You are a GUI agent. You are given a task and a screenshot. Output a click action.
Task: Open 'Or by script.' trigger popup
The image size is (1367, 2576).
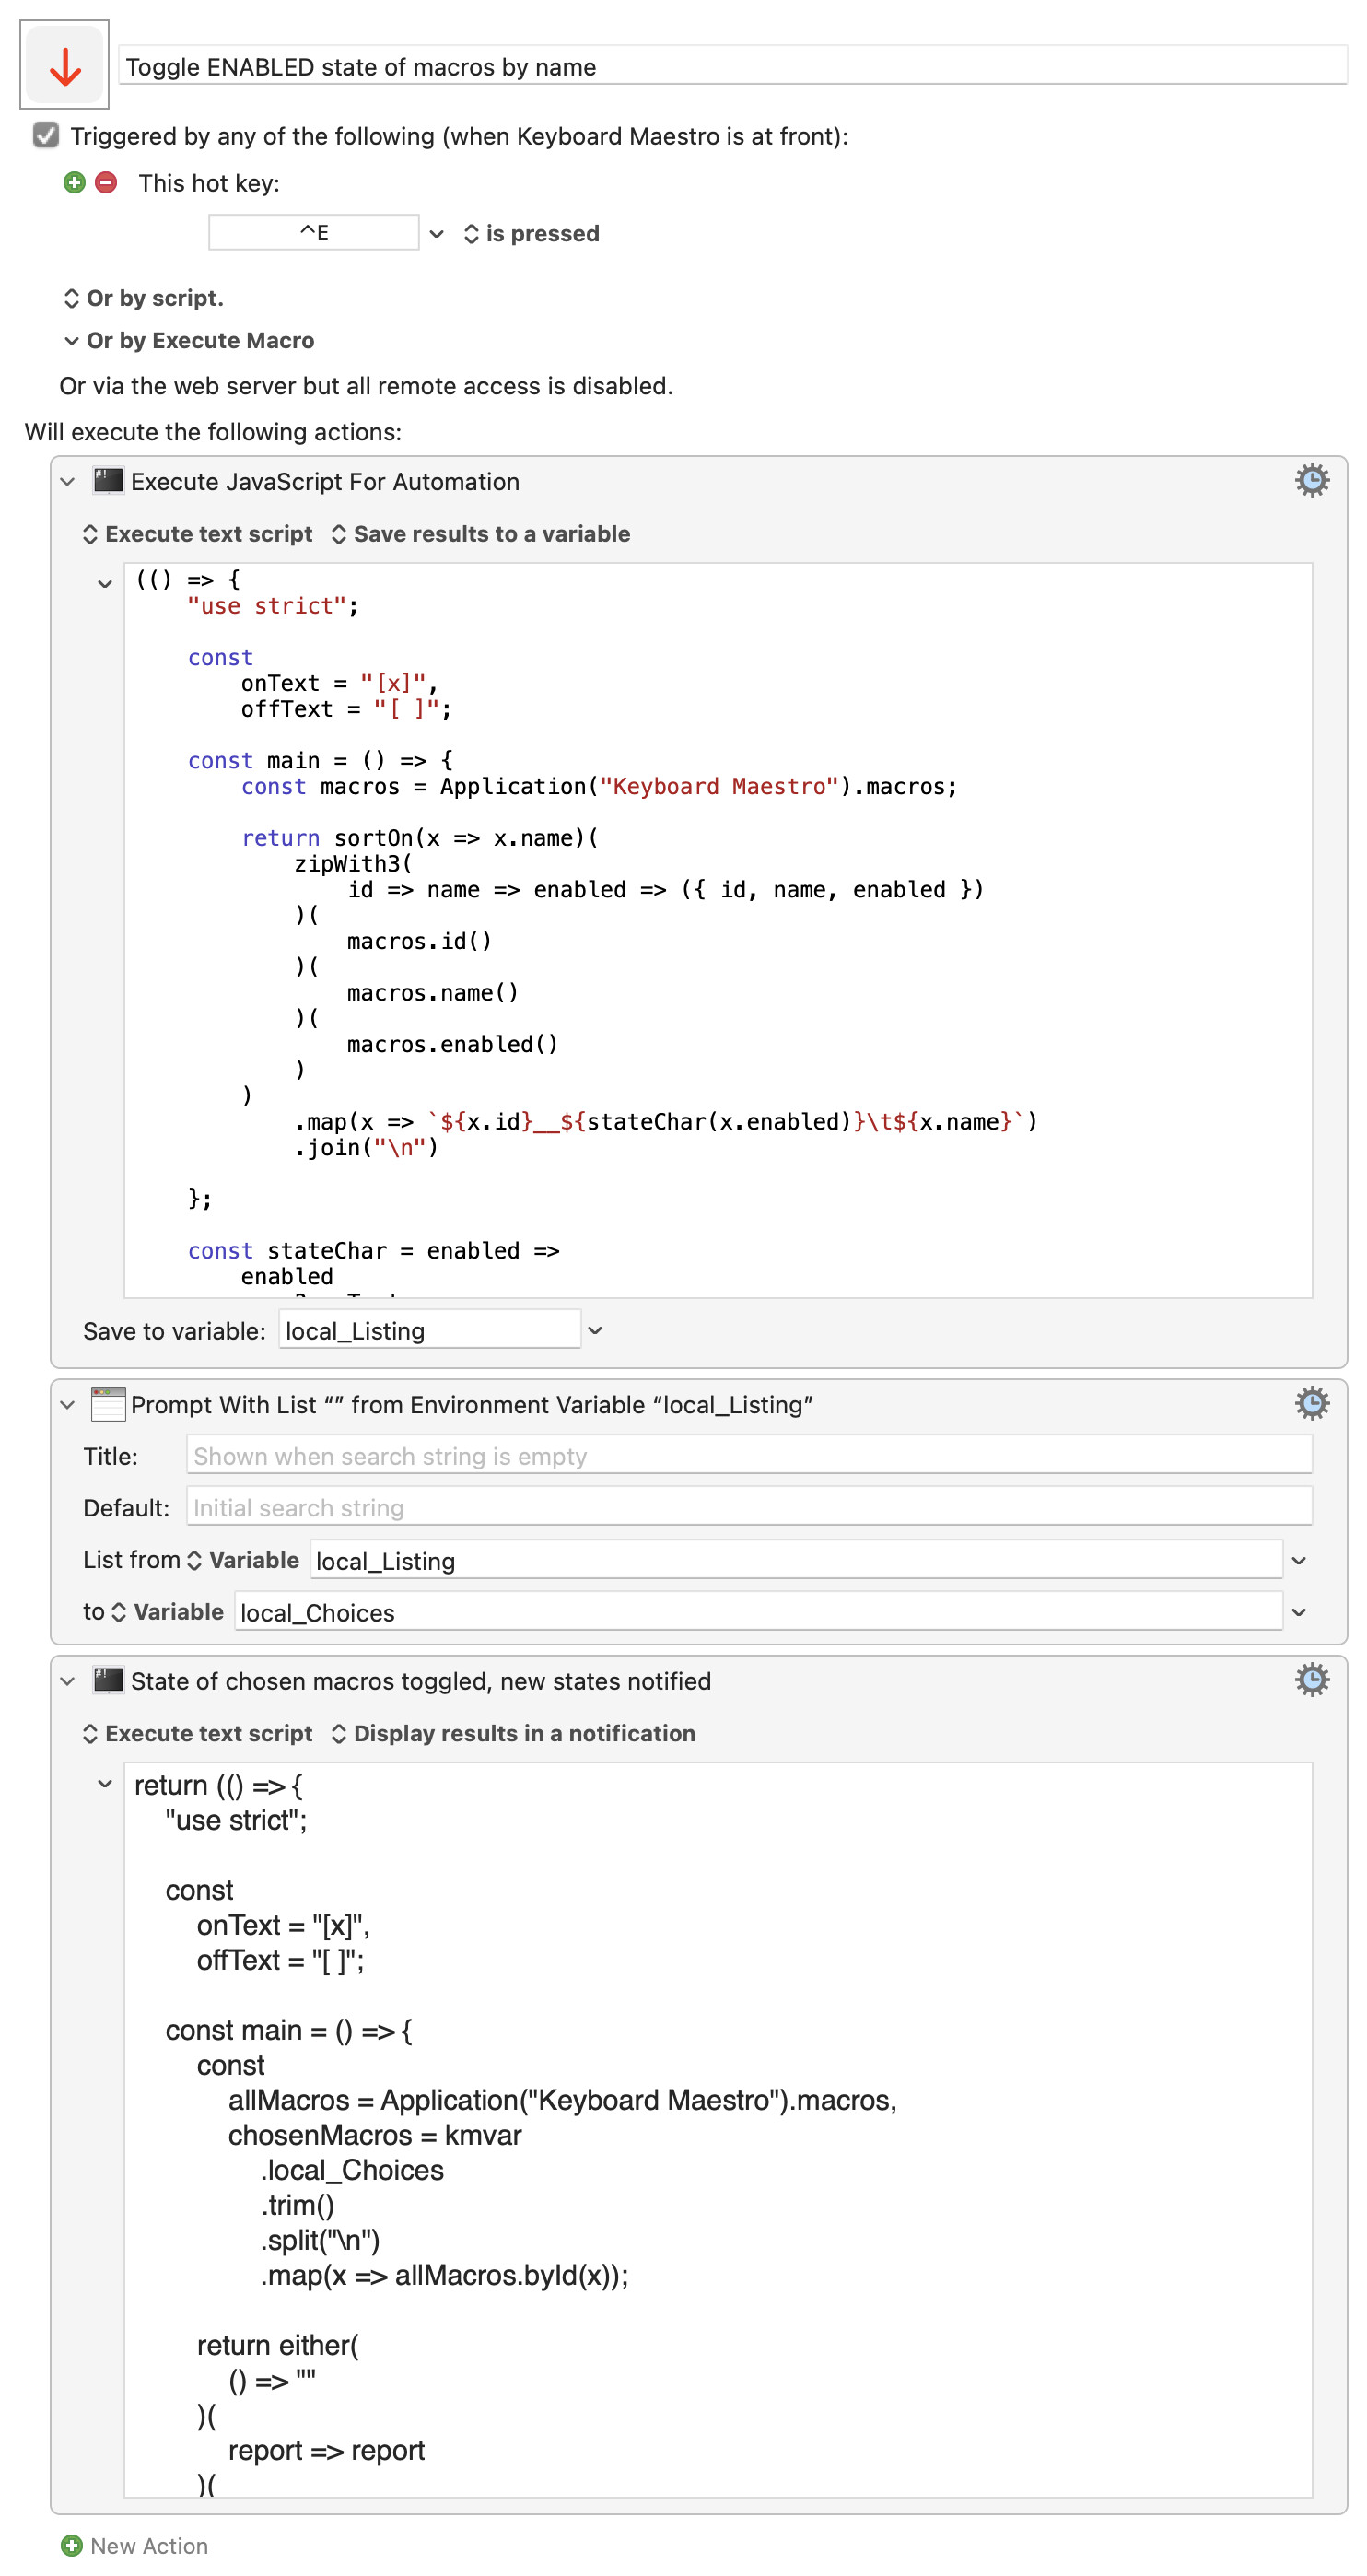144,298
